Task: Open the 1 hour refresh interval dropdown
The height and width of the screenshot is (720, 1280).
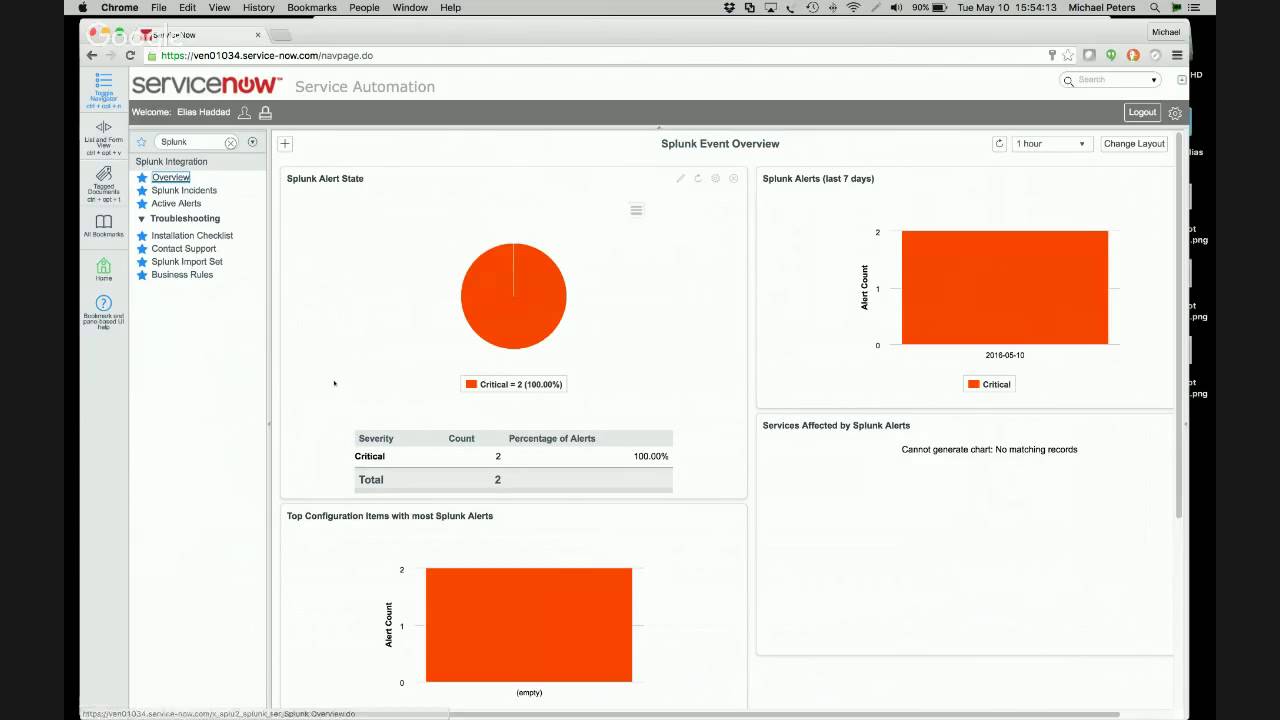Action: (x=1051, y=144)
